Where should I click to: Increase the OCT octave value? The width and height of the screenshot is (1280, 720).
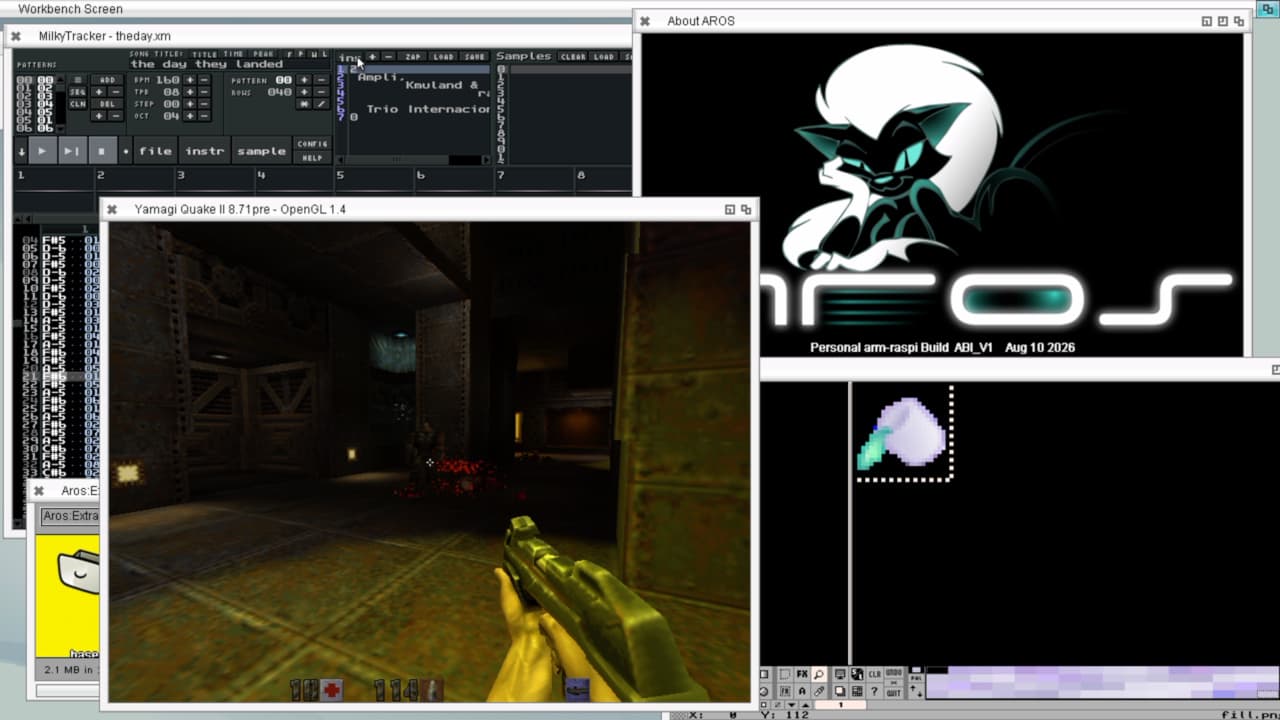click(x=190, y=116)
